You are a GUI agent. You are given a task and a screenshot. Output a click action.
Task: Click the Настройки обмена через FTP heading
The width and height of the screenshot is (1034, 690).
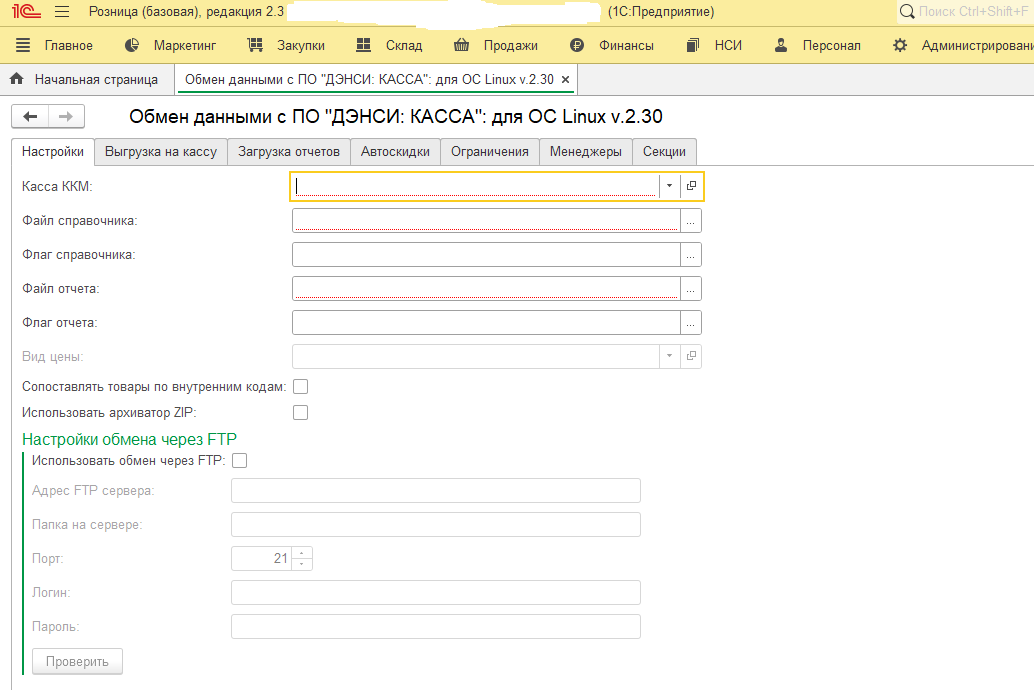pos(129,439)
